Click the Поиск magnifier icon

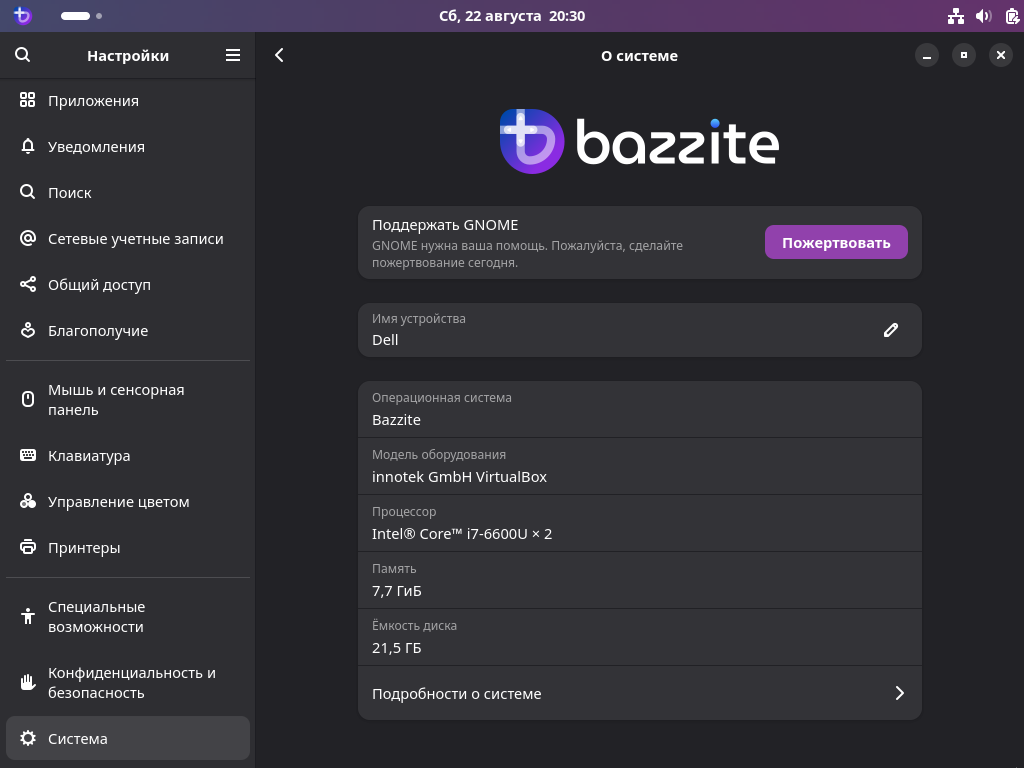[x=27, y=192]
